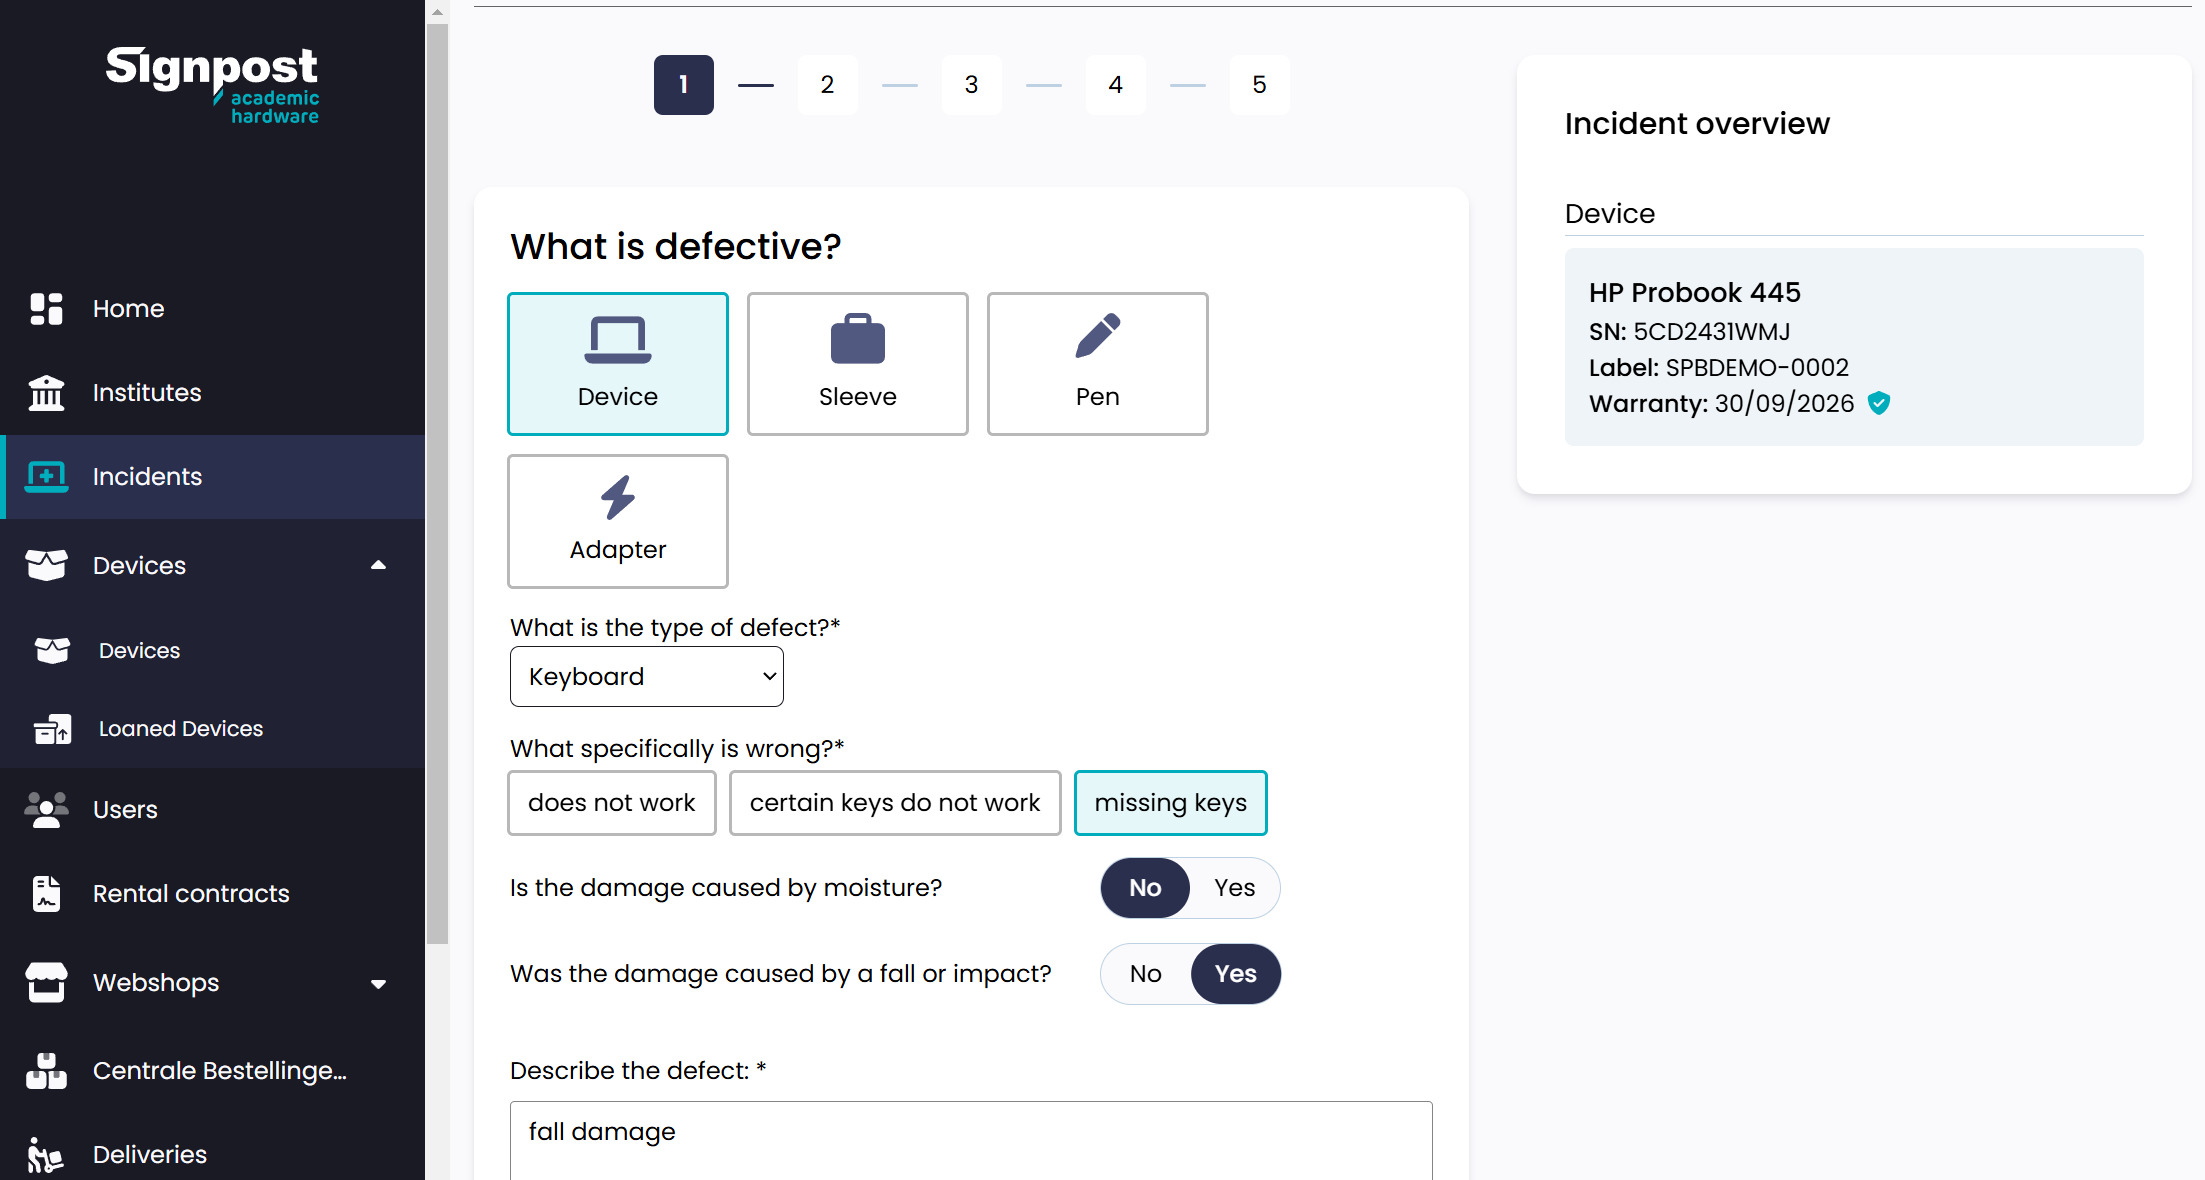The height and width of the screenshot is (1180, 2205).
Task: Go to Institutes in the sidebar
Action: pyautogui.click(x=147, y=393)
